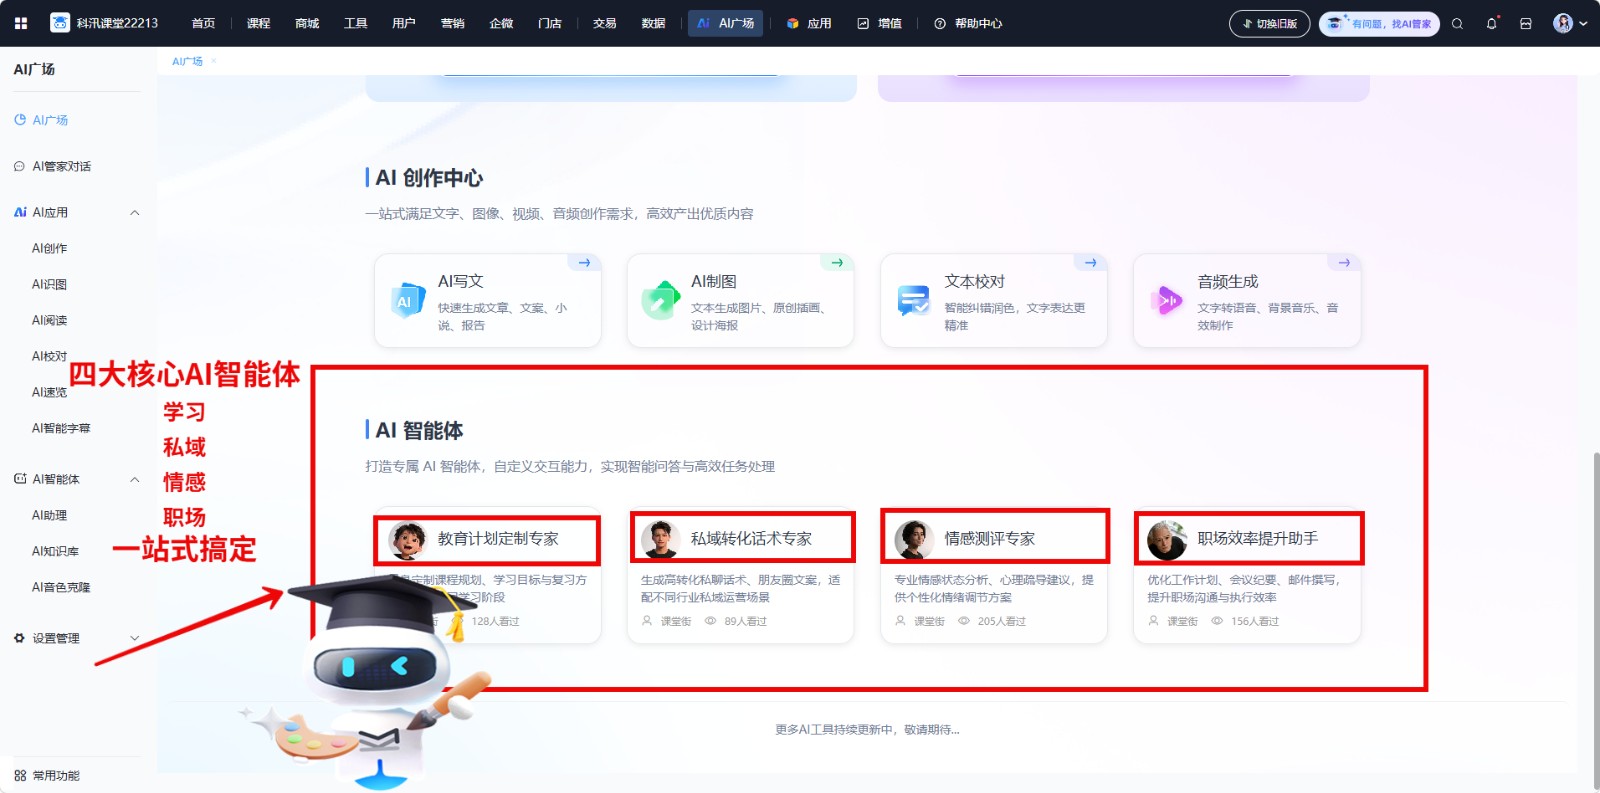Open AI助理 in the sidebar

50,515
